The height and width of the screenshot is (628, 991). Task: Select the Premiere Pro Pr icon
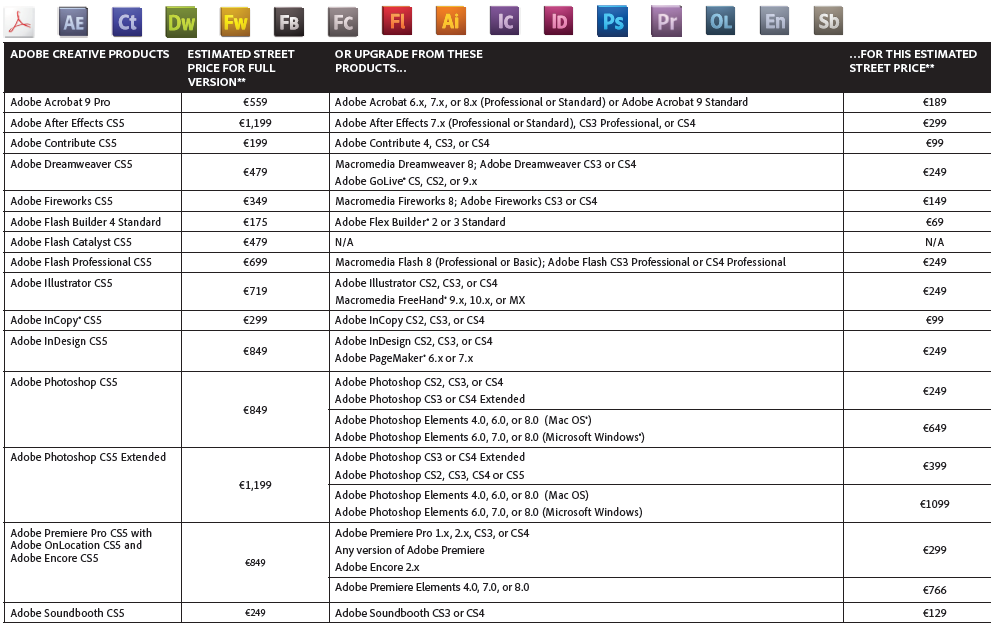coord(667,22)
